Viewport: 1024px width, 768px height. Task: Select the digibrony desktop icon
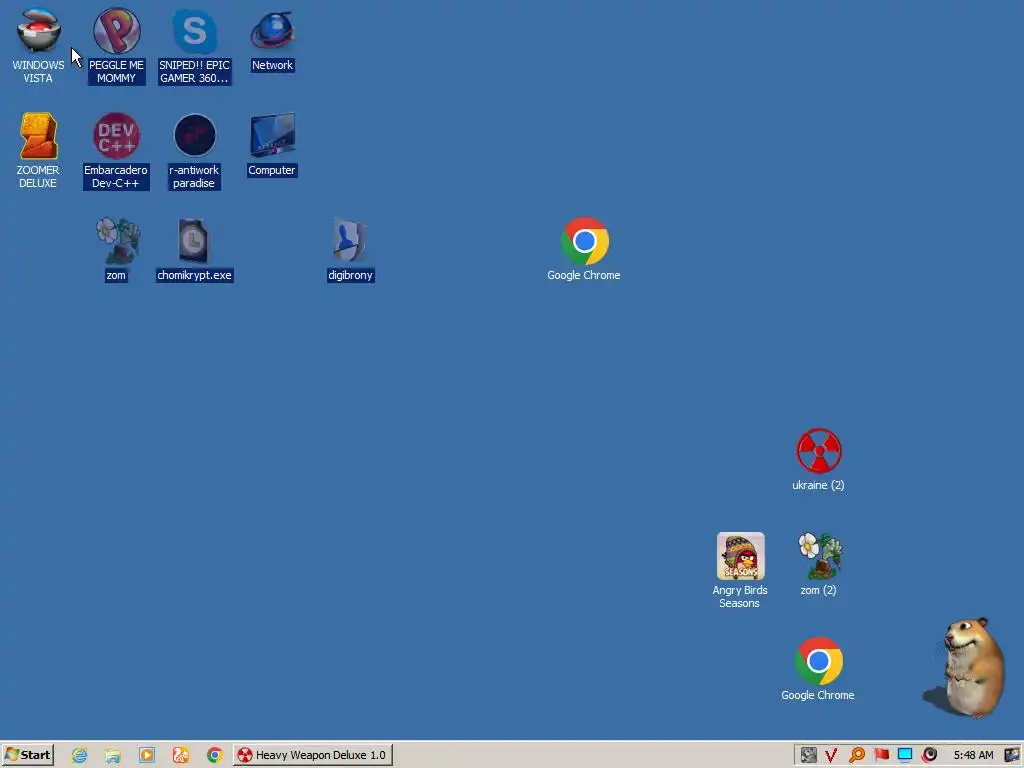(x=351, y=249)
